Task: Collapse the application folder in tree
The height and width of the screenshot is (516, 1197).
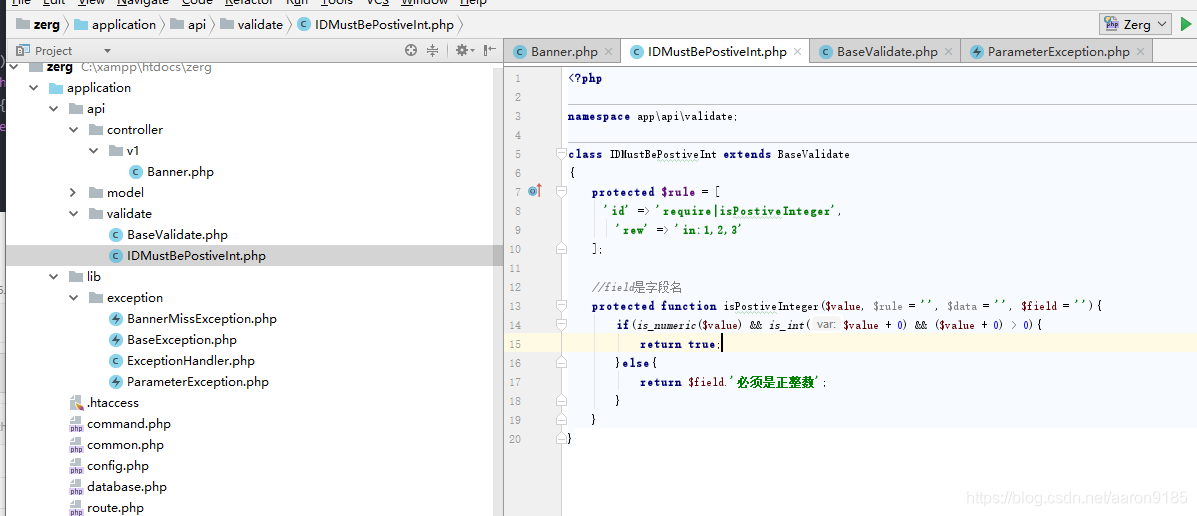Action: point(34,88)
